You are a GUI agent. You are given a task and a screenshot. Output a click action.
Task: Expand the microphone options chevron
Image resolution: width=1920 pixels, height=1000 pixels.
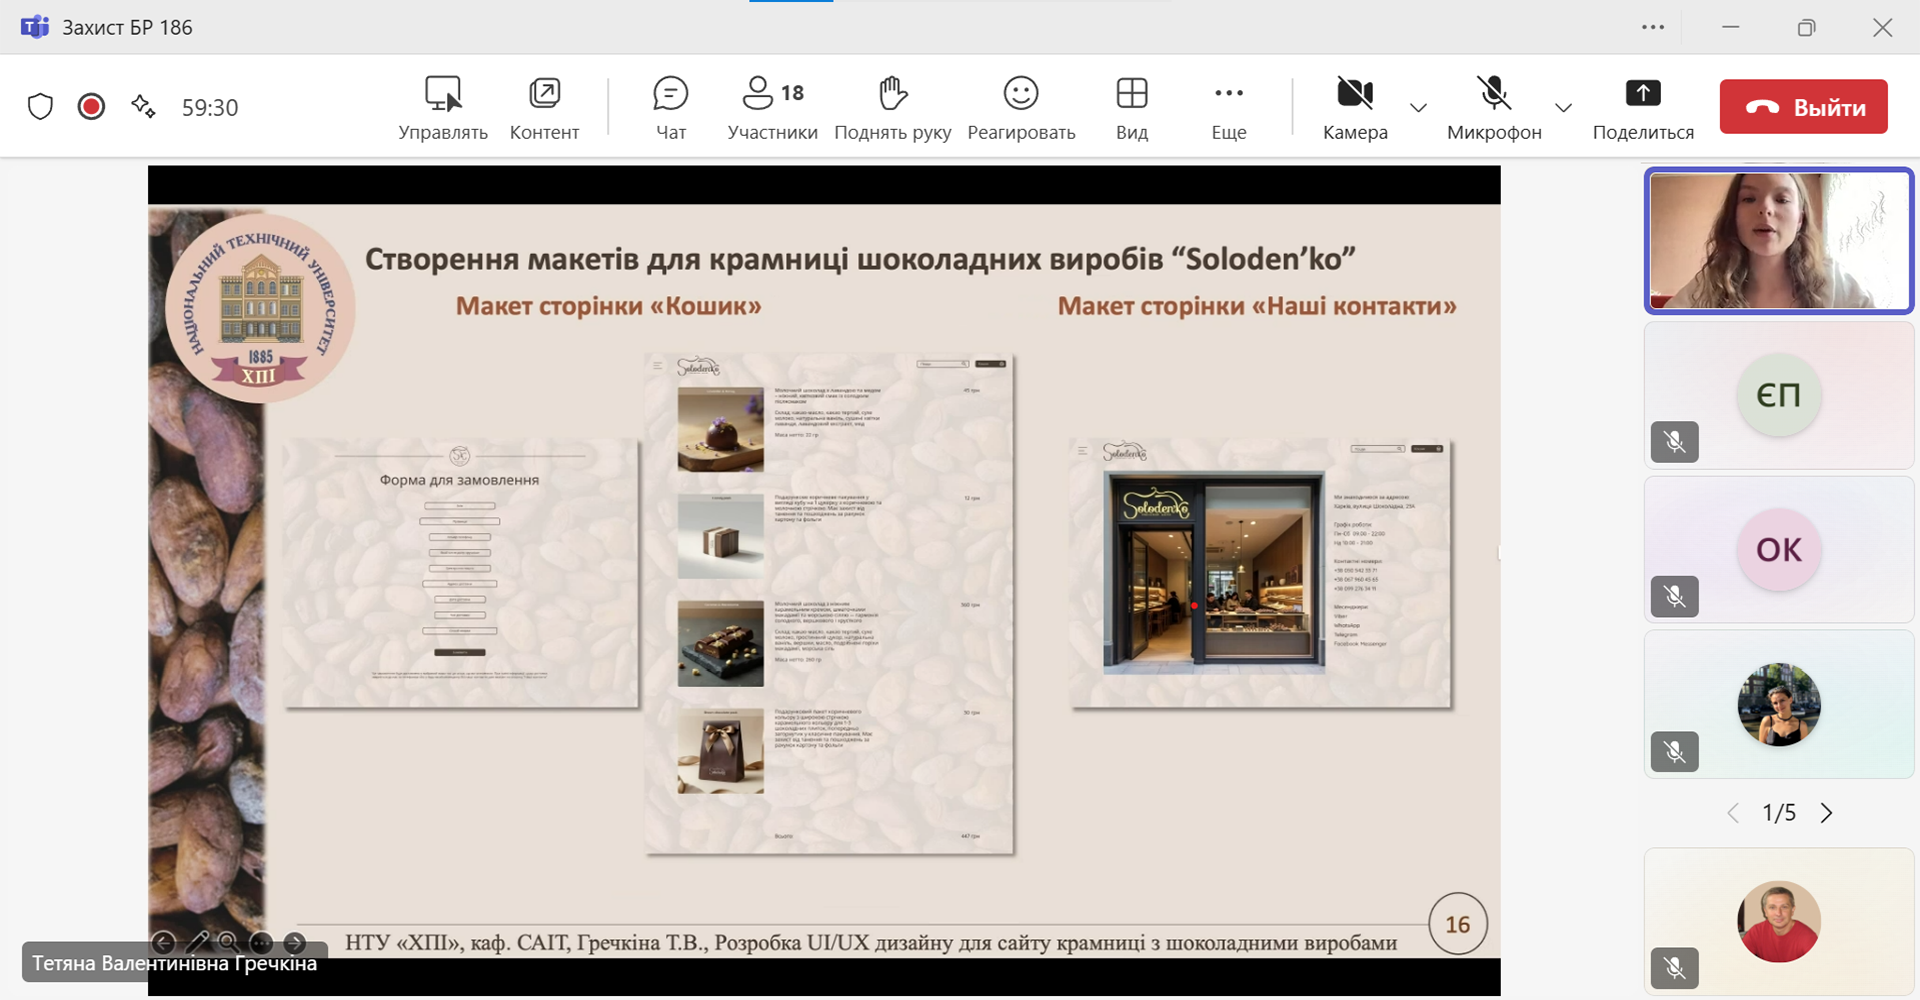1563,107
